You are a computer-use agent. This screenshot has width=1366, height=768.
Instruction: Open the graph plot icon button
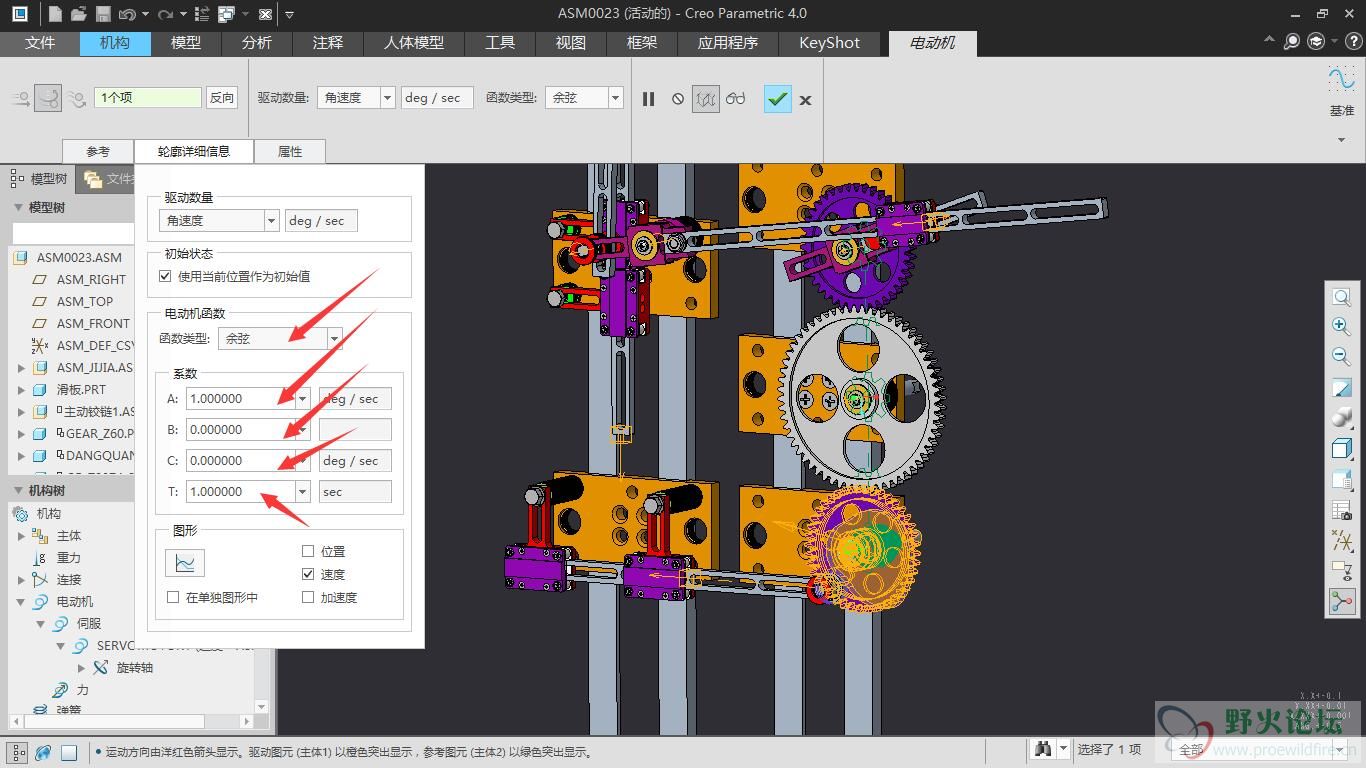(x=185, y=563)
